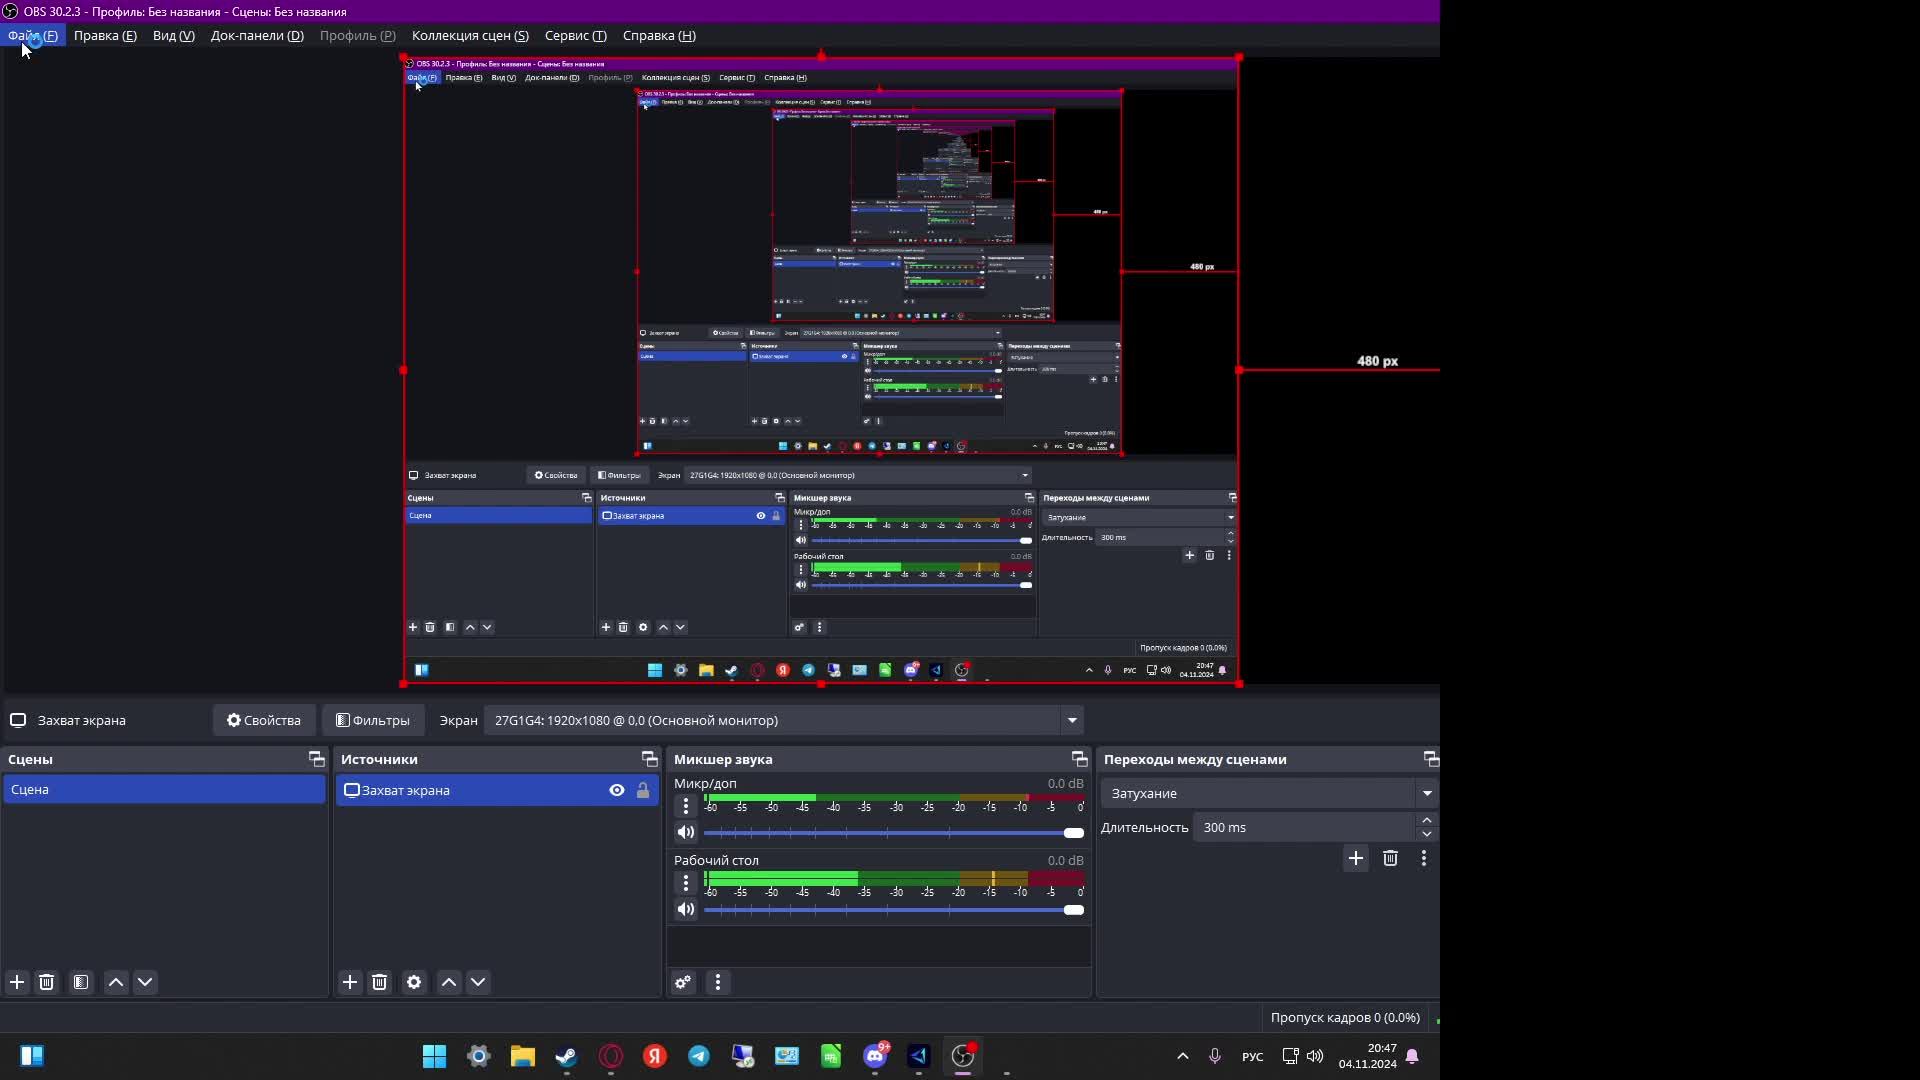Image resolution: width=1920 pixels, height=1080 pixels.
Task: Move scene up arrow
Action: click(x=116, y=982)
